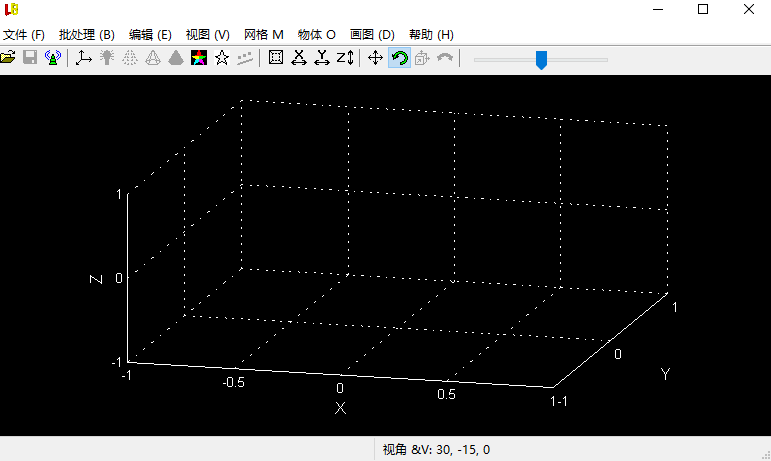Click the save floppy disk icon
Viewport: 771px width, 461px height.
point(30,58)
